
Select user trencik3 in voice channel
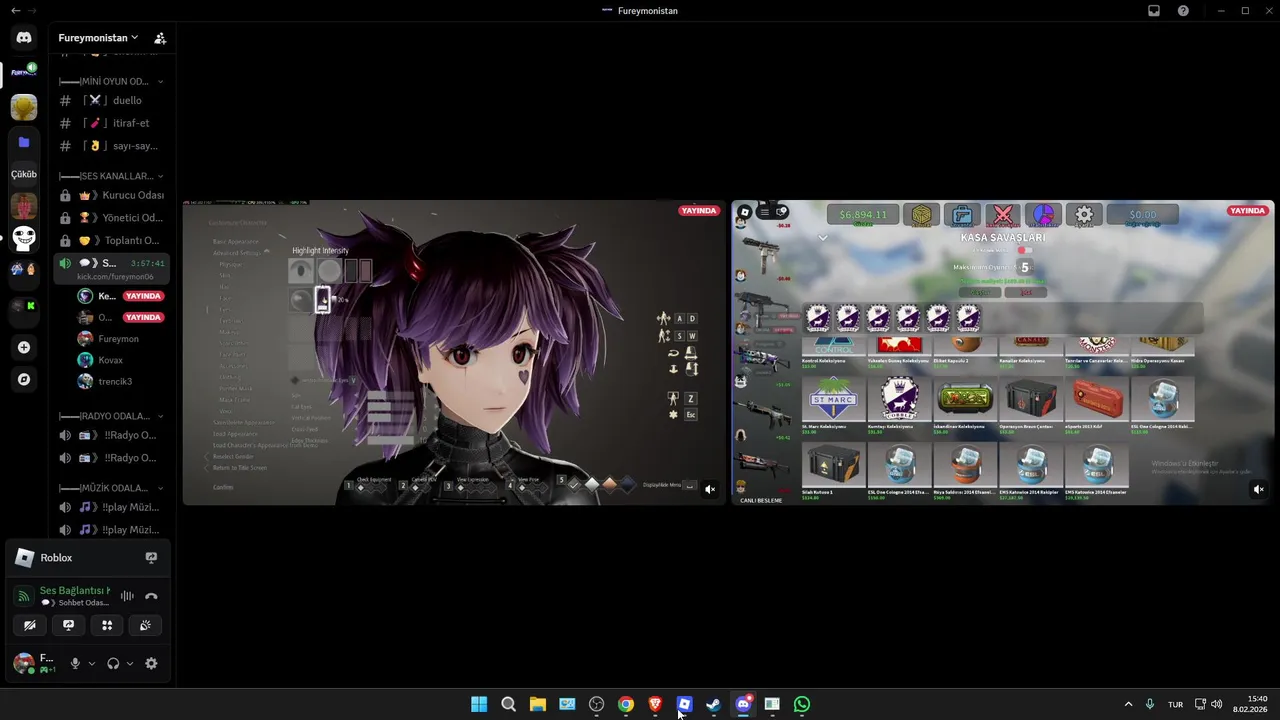click(x=121, y=381)
